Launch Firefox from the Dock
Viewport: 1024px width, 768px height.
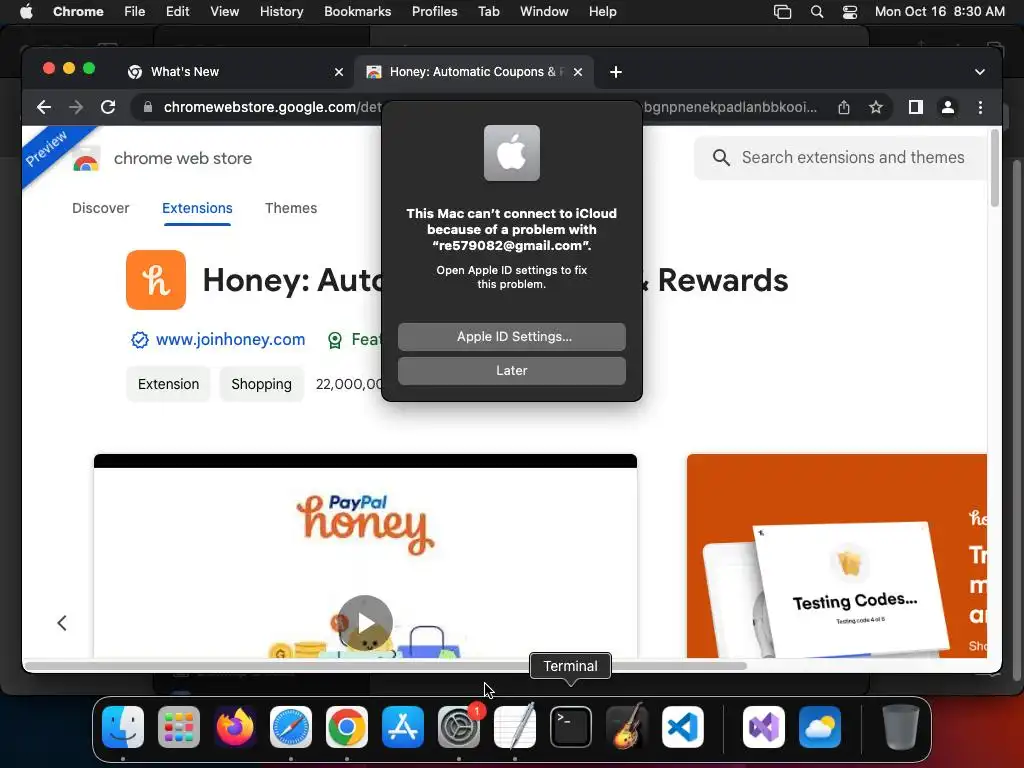point(234,727)
